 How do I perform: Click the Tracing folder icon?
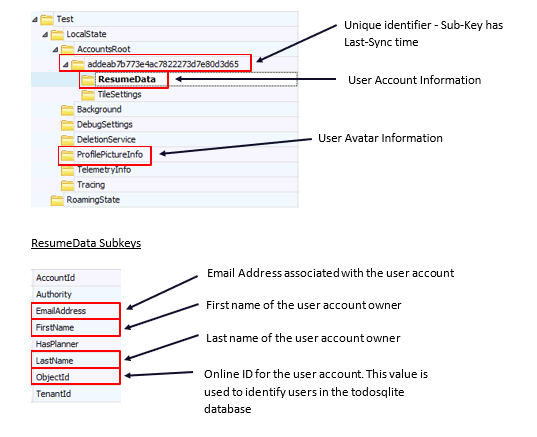click(67, 185)
